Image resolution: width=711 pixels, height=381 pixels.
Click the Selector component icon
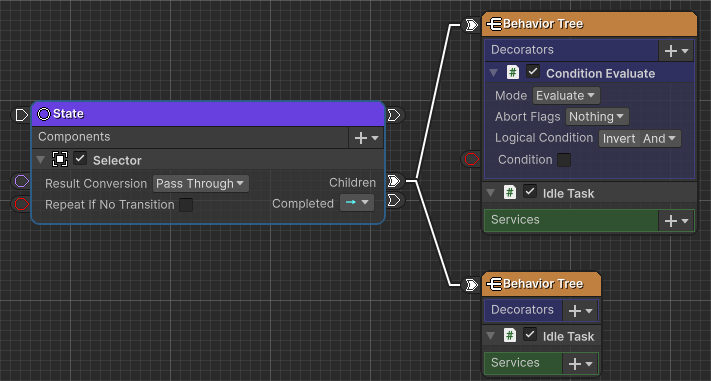point(60,159)
